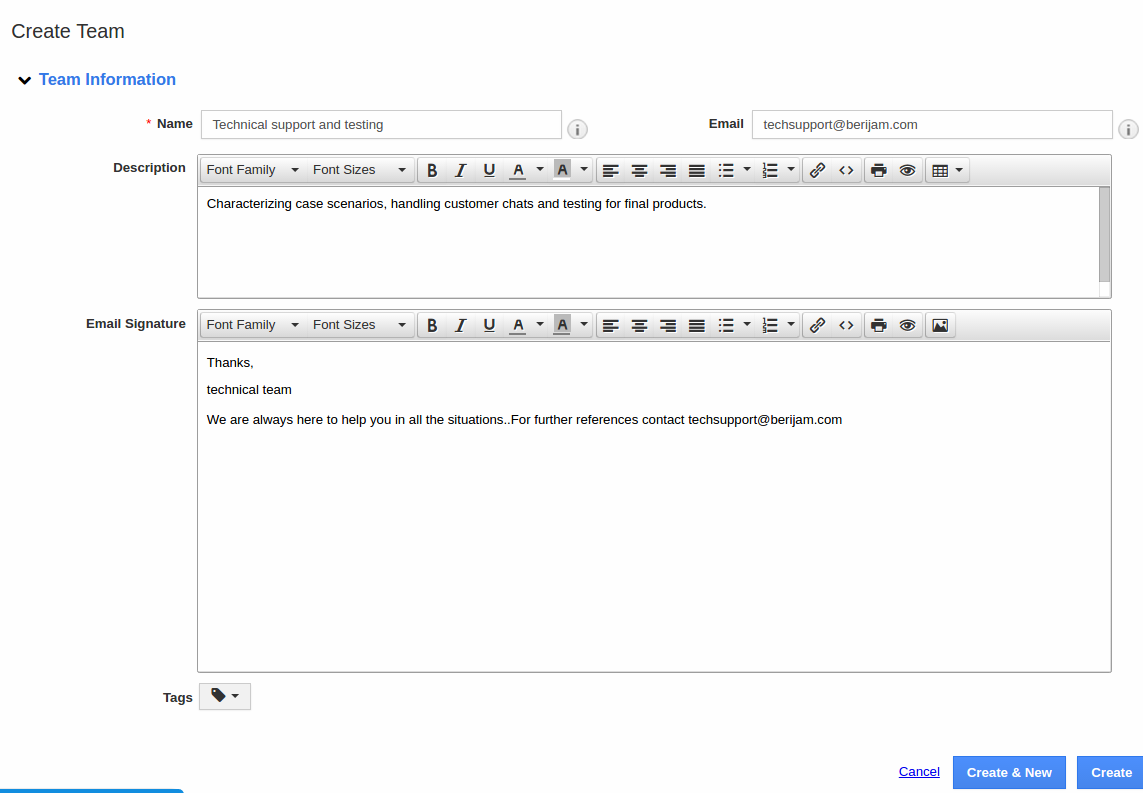Print the Description content
This screenshot has width=1143, height=793.
(879, 171)
